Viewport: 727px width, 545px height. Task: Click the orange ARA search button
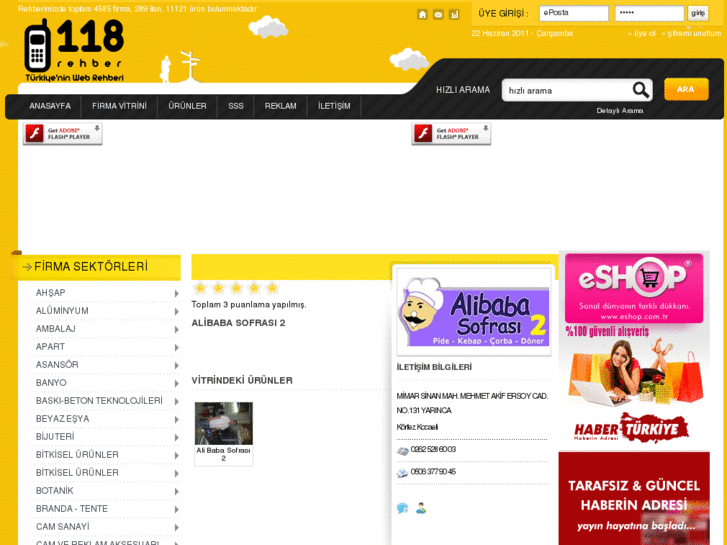coord(686,89)
